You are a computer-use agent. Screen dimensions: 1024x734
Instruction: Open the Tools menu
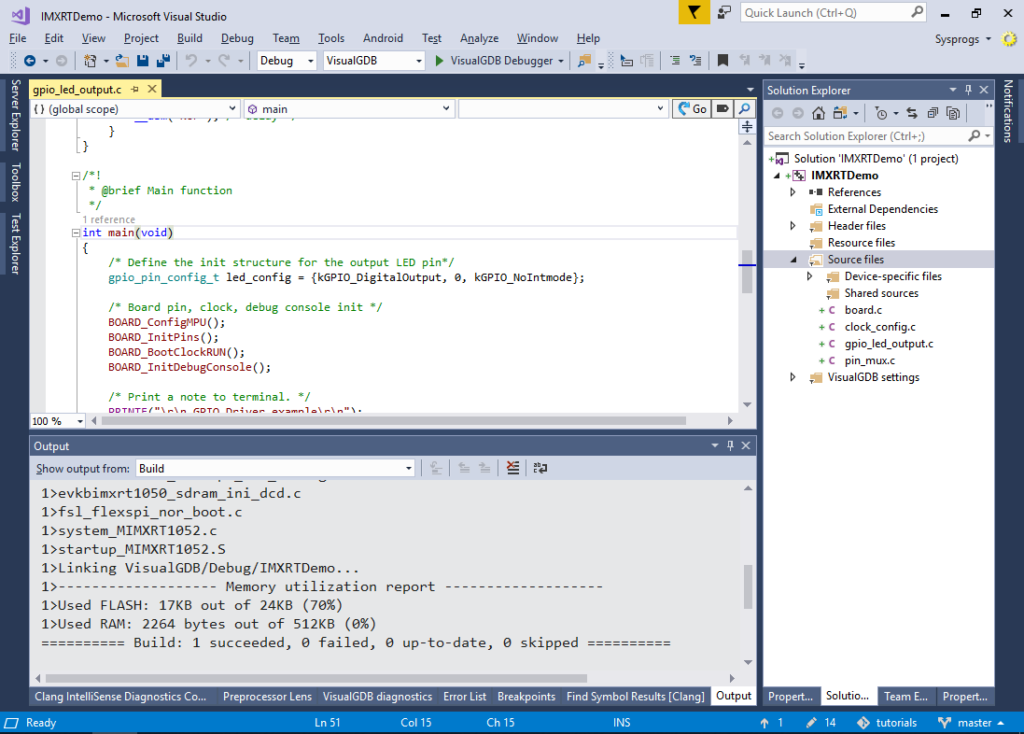331,38
